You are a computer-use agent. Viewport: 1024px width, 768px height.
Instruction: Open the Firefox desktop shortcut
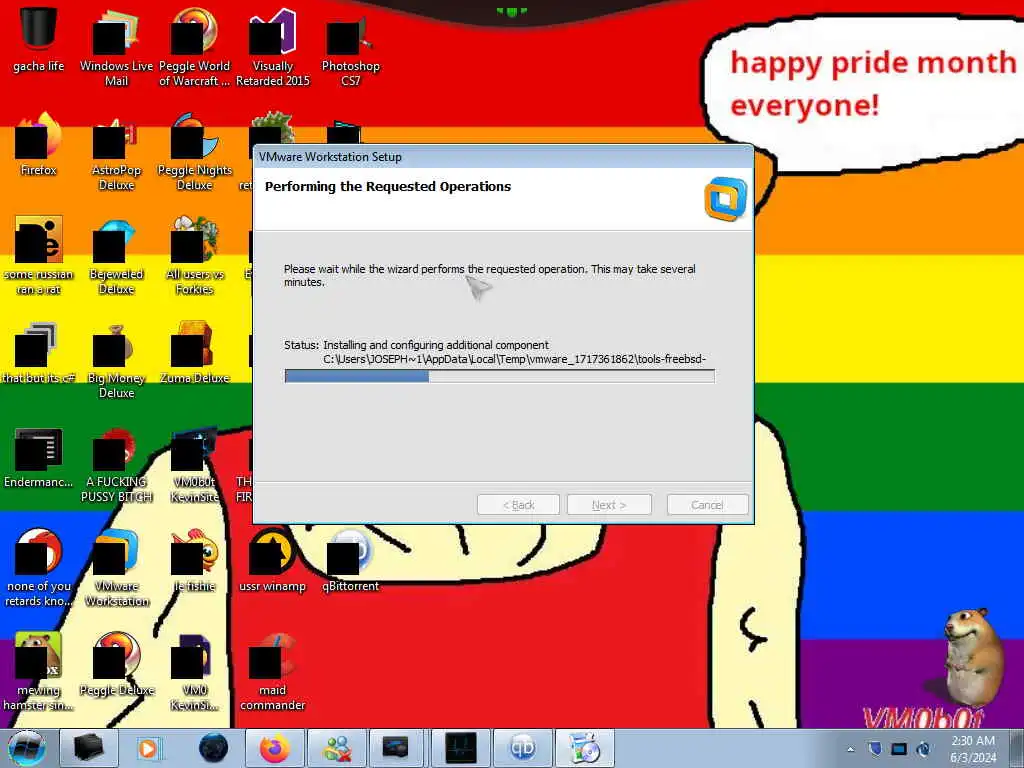point(39,144)
